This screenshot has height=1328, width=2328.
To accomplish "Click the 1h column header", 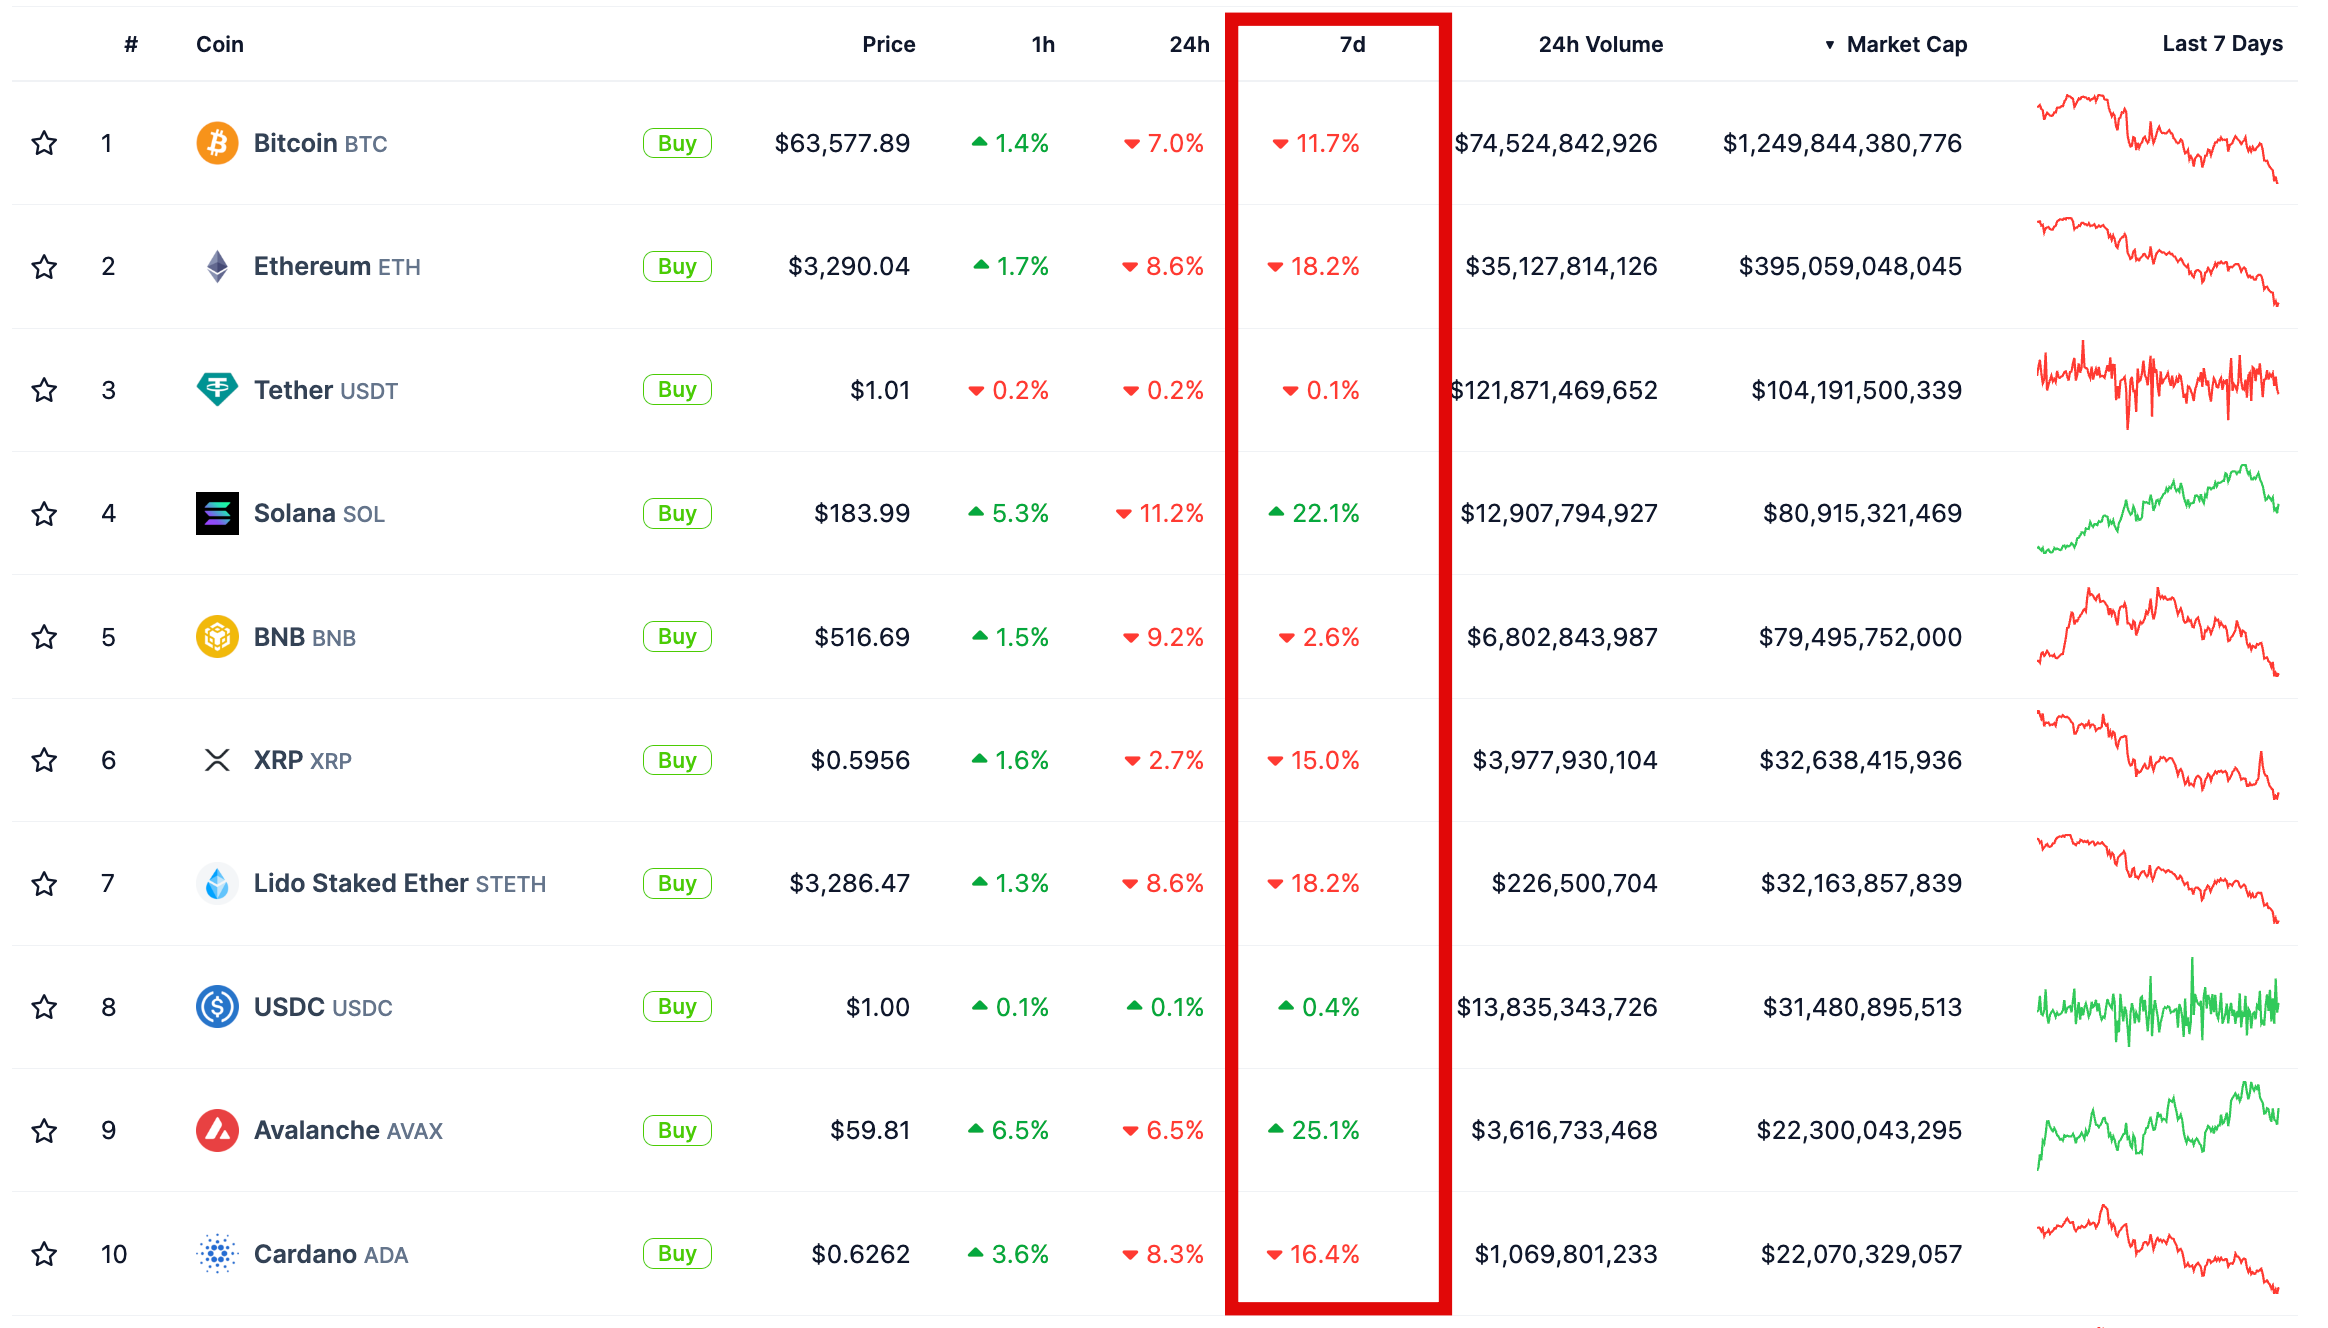I will [1043, 44].
